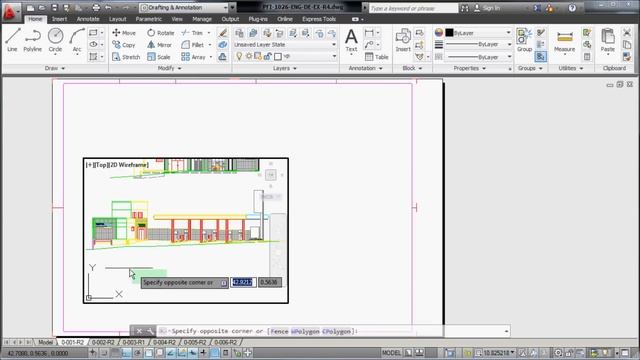Expand the Modify panel
The height and width of the screenshot is (360, 640).
coord(169,68)
